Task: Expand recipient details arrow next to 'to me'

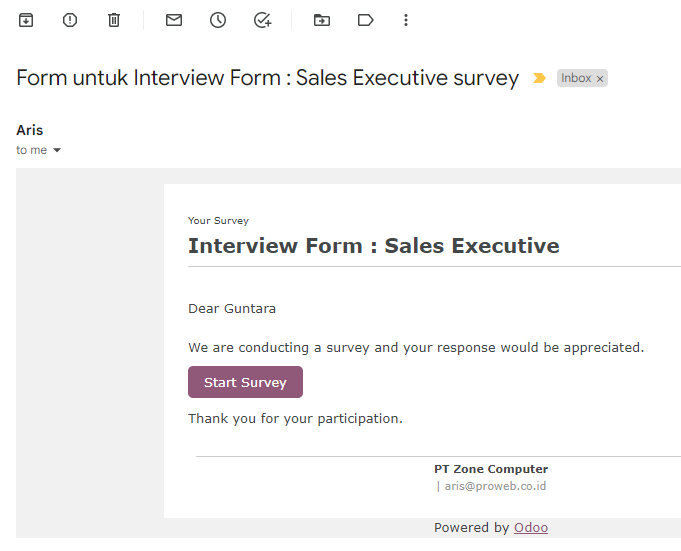Action: coord(57,150)
